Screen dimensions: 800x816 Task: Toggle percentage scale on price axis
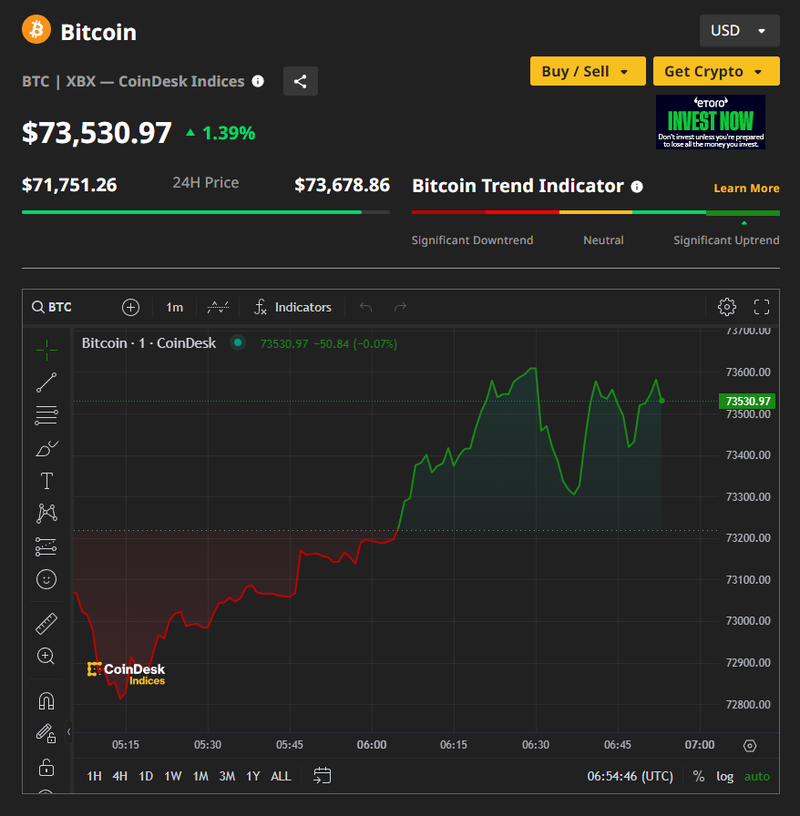click(698, 776)
